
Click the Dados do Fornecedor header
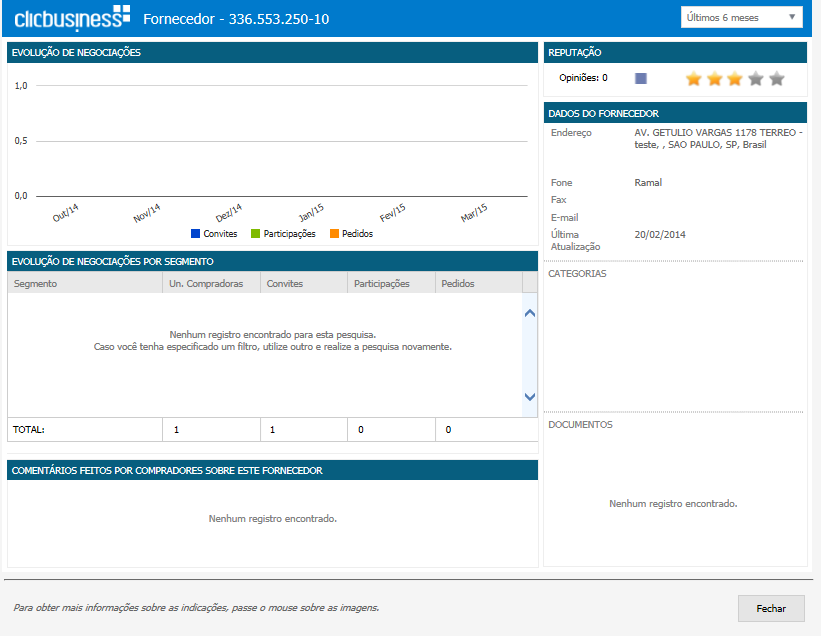click(675, 113)
